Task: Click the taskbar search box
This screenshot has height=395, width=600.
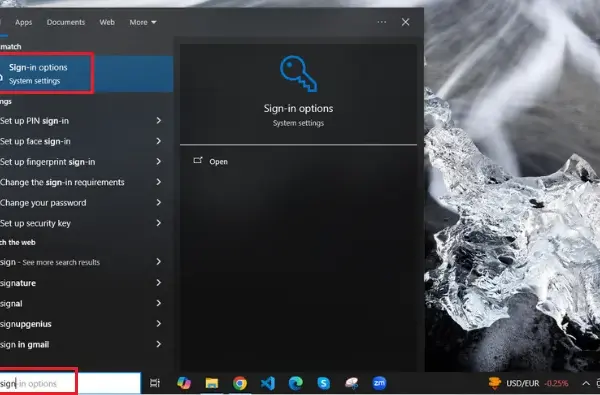Action: pos(70,383)
